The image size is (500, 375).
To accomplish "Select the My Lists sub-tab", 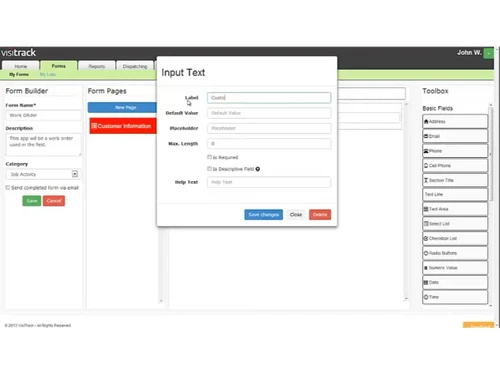I will (x=48, y=74).
